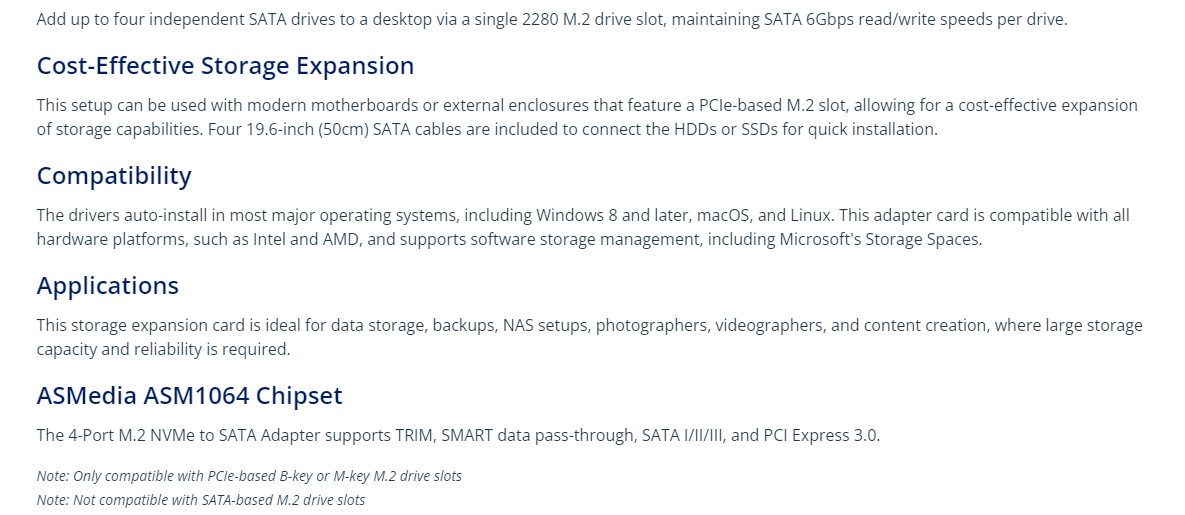Click the Compatibility section heading
1185x515 pixels.
click(114, 175)
